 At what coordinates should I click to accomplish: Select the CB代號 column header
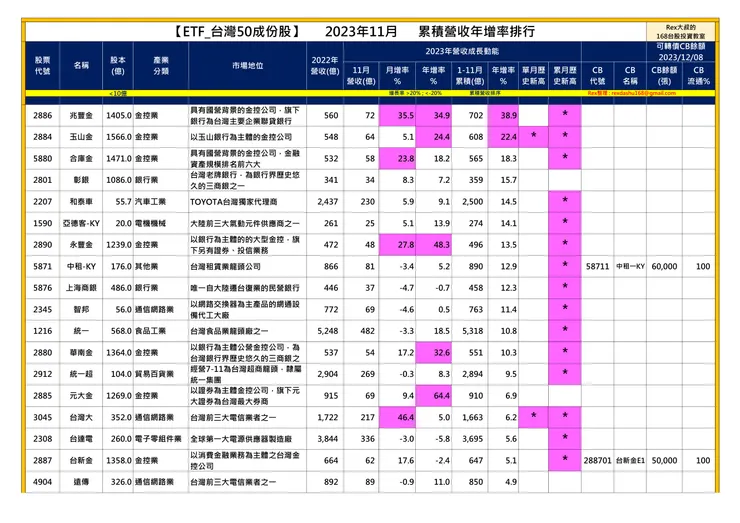click(x=597, y=76)
